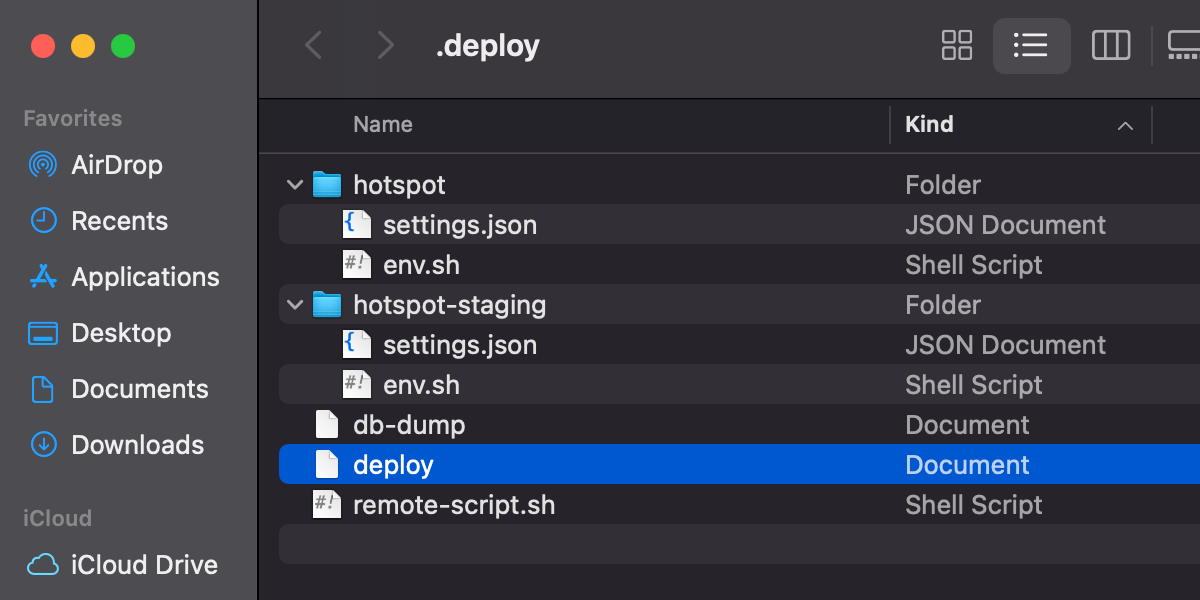
Task: Open the Documents folder icon
Action: tap(42, 389)
